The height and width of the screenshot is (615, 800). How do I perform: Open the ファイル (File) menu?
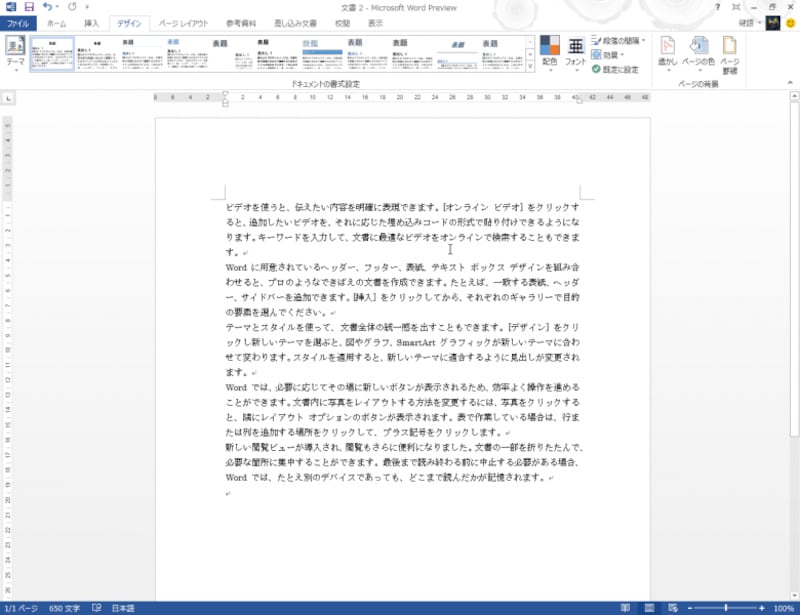[x=16, y=22]
